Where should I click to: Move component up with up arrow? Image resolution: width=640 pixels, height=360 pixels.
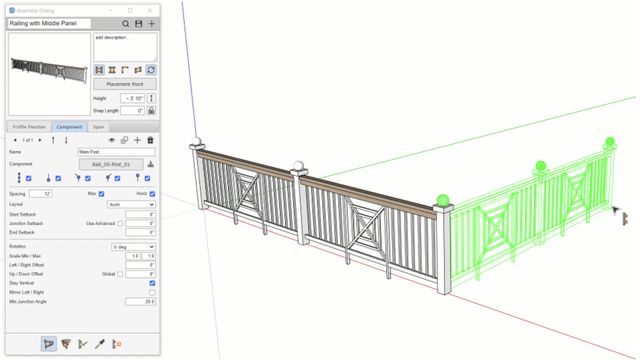pyautogui.click(x=53, y=140)
